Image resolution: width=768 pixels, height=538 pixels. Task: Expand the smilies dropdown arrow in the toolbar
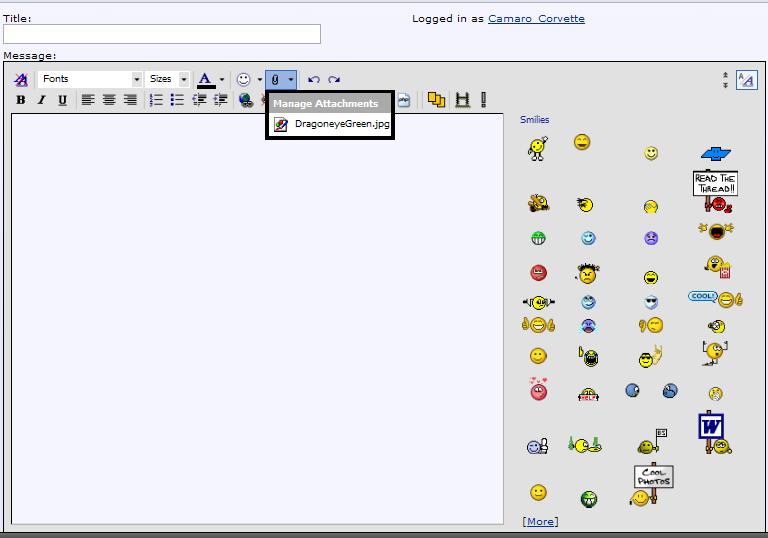260,79
